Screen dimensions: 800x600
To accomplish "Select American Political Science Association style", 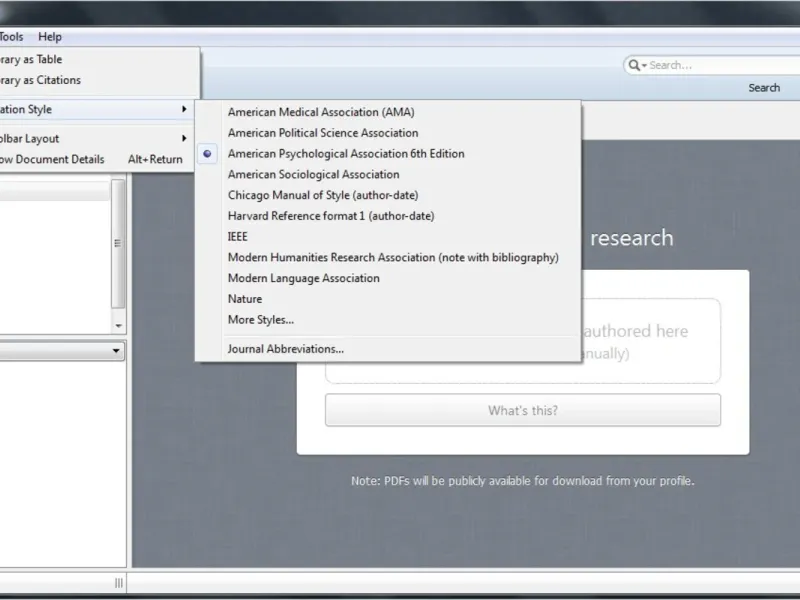I will click(x=388, y=133).
